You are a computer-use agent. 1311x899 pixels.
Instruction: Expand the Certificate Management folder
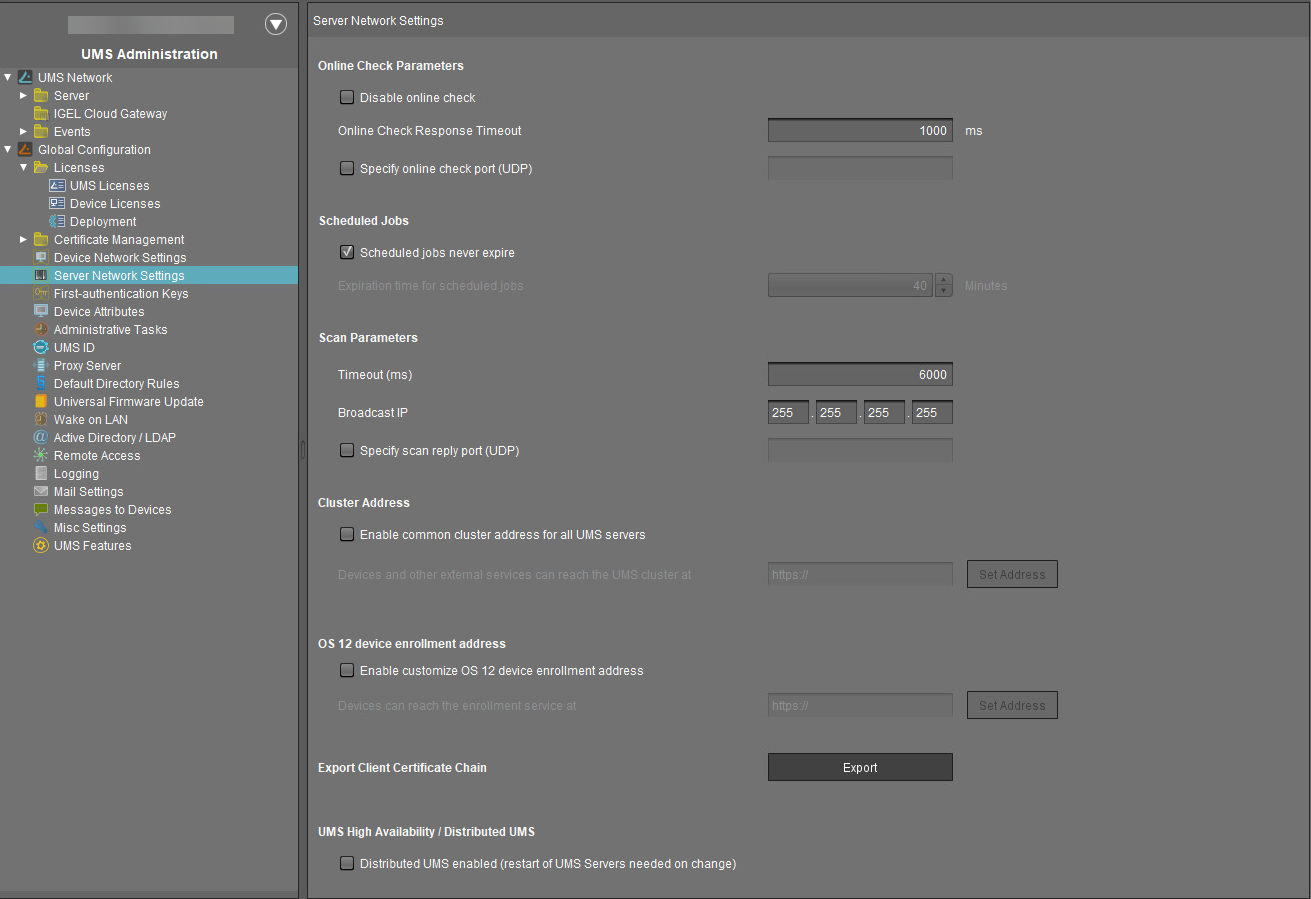23,239
